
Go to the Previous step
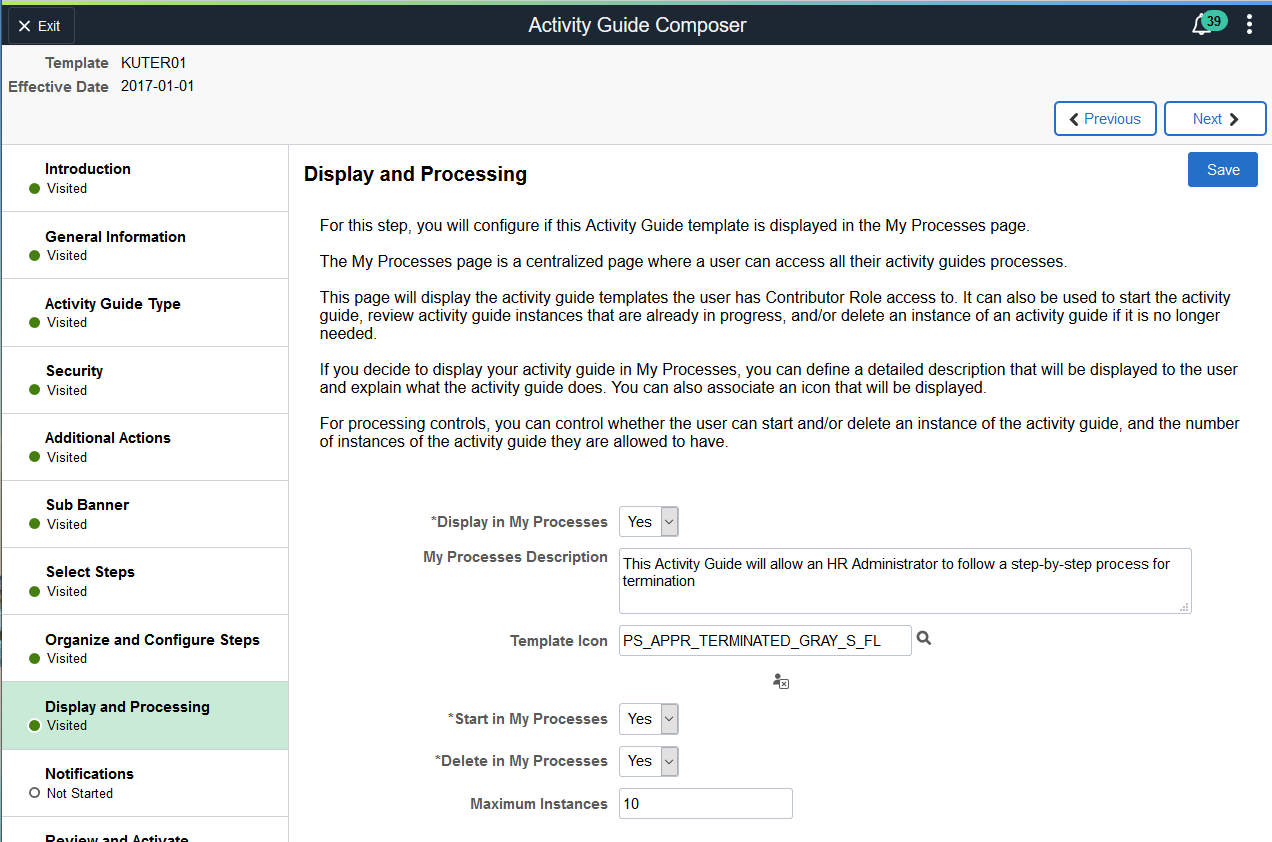click(1105, 118)
